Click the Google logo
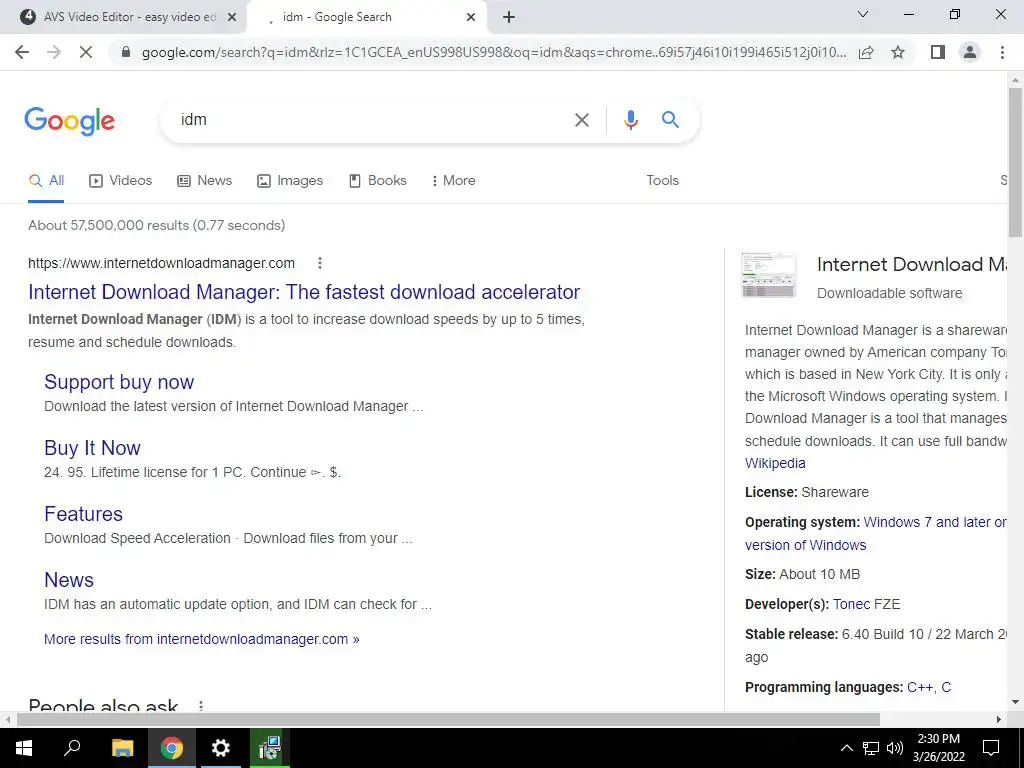This screenshot has width=1024, height=768. click(x=69, y=121)
